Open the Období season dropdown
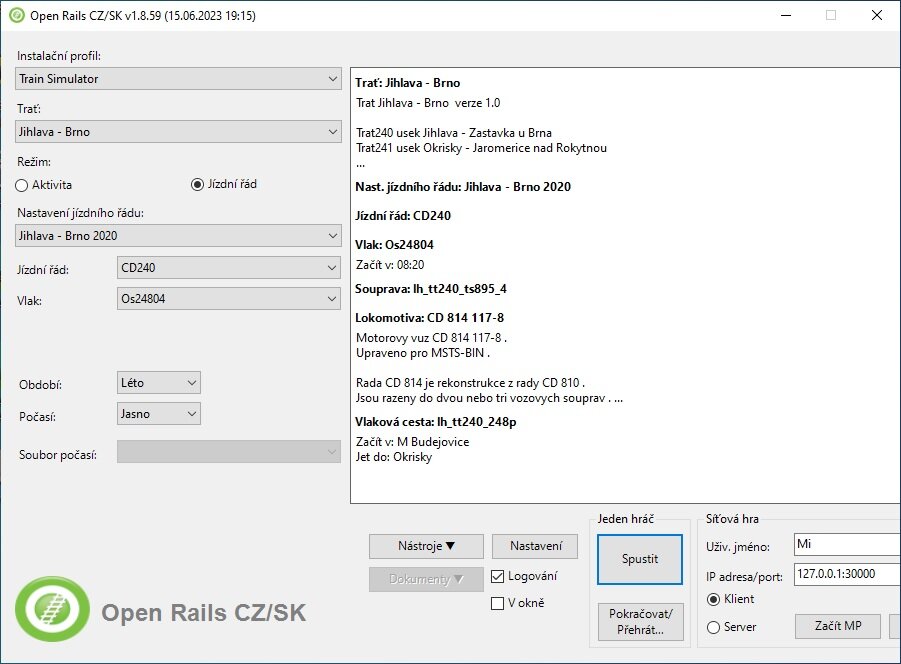Image resolution: width=901 pixels, height=664 pixels. click(x=160, y=383)
